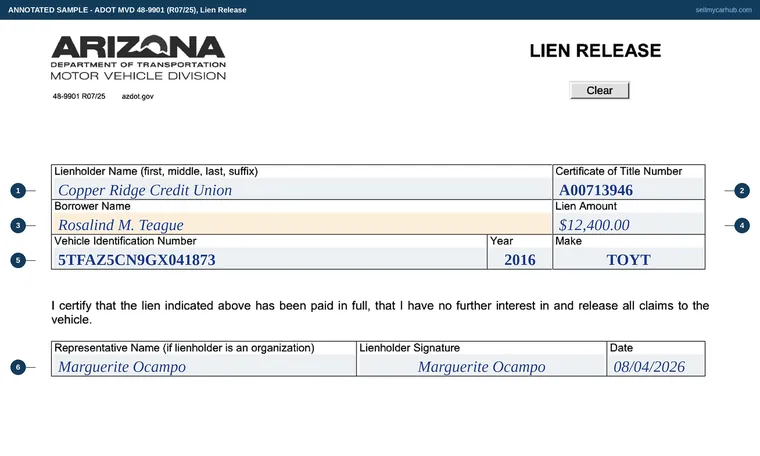Click the Clear button
Image resolution: width=760 pixels, height=456 pixels.
[600, 91]
